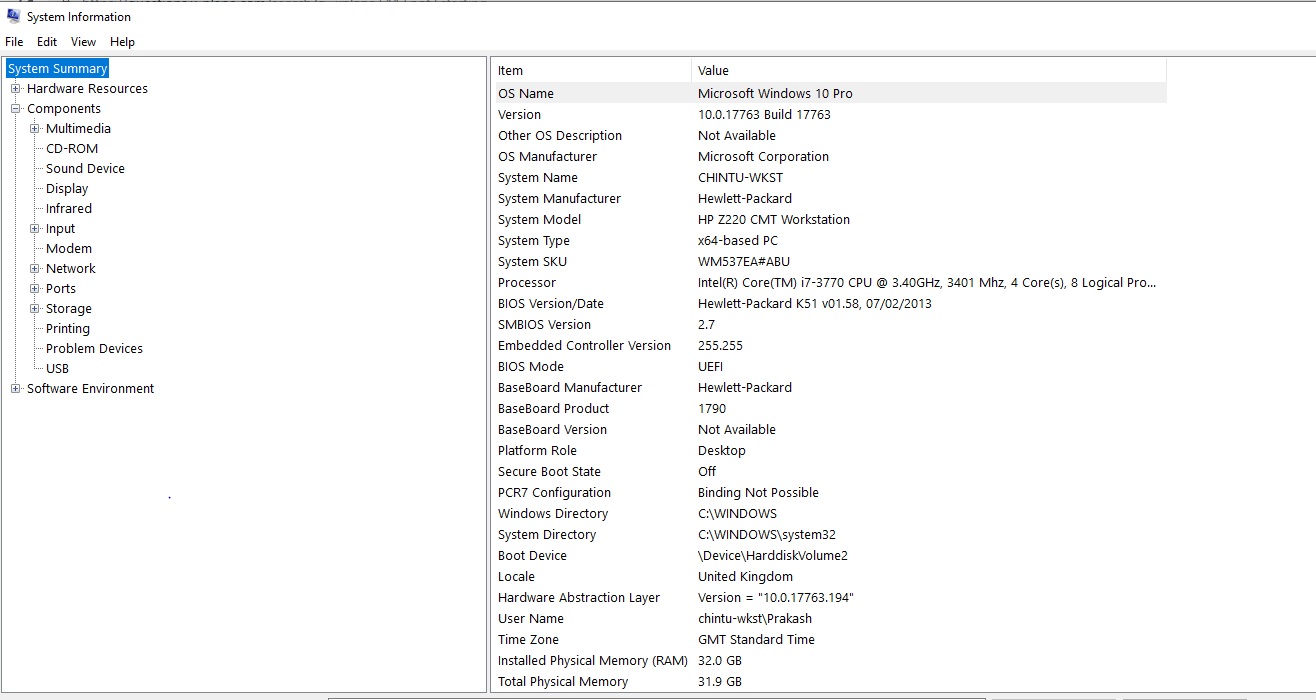Expand the Network node
Viewport: 1316px width, 700px height.
tap(35, 269)
